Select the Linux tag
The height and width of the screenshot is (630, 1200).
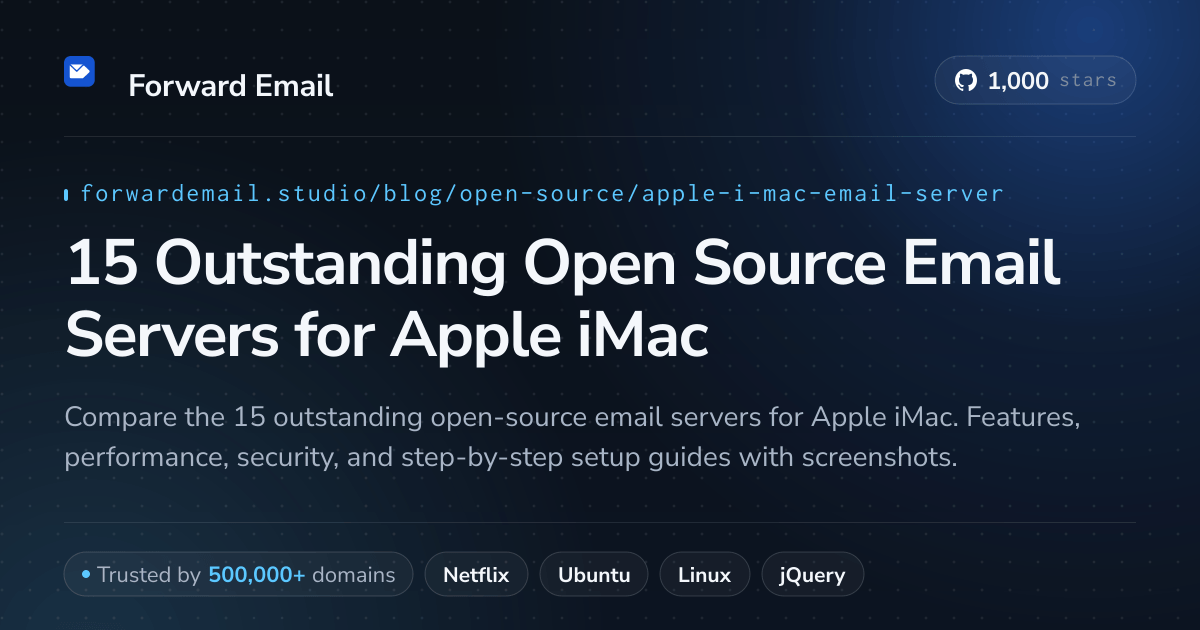(x=704, y=575)
